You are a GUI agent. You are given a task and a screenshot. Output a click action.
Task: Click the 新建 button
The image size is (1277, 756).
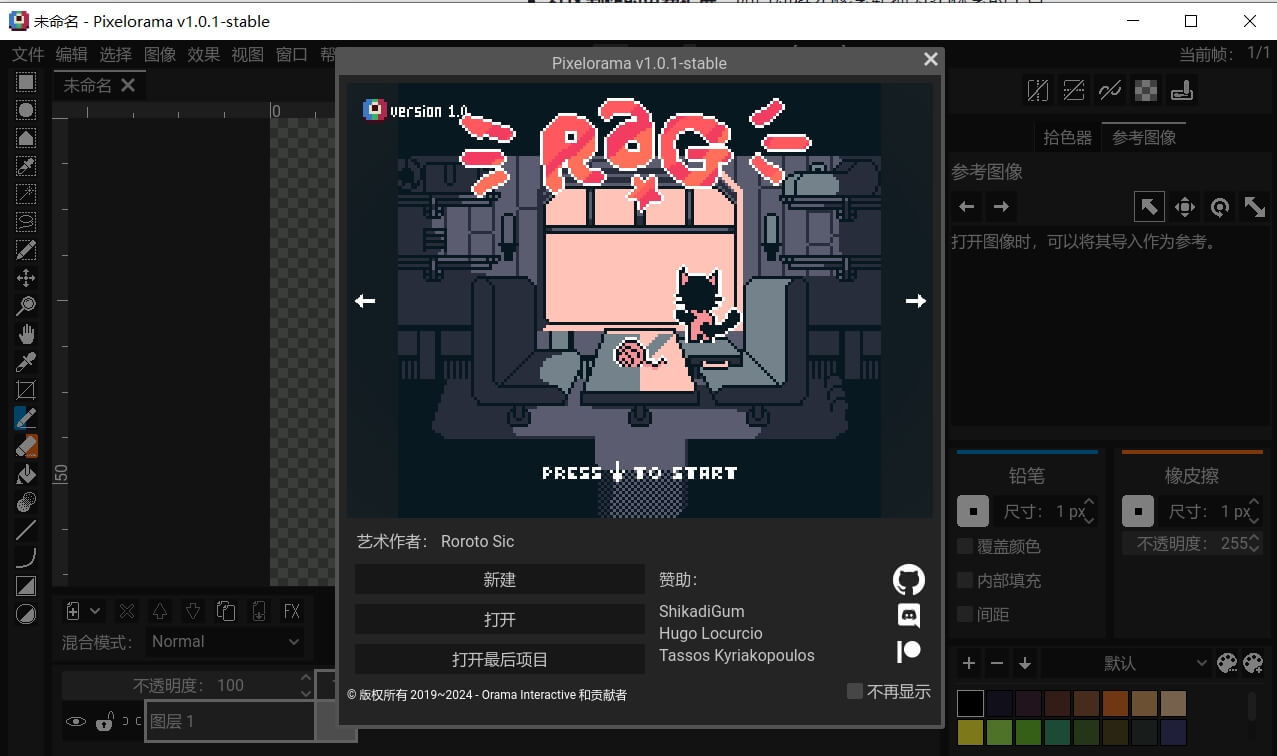[499, 580]
